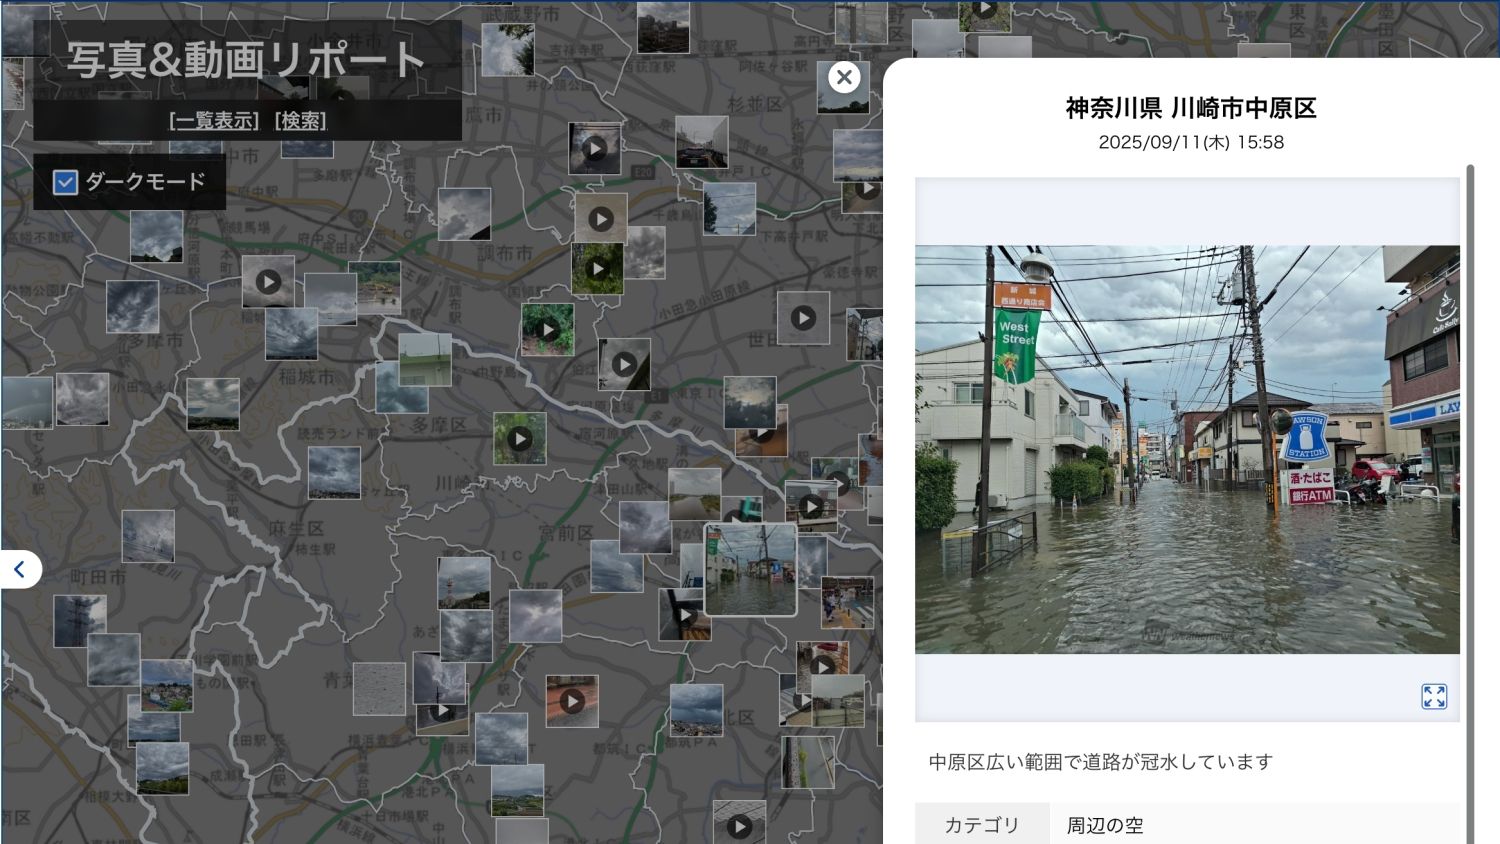Open the flooded river path photo thumbnail

pos(694,494)
